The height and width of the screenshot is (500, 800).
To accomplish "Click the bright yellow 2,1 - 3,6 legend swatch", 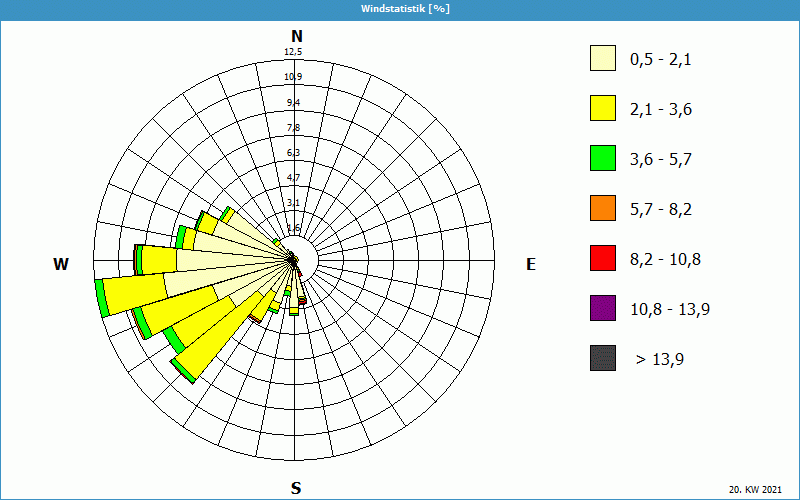I will point(603,108).
